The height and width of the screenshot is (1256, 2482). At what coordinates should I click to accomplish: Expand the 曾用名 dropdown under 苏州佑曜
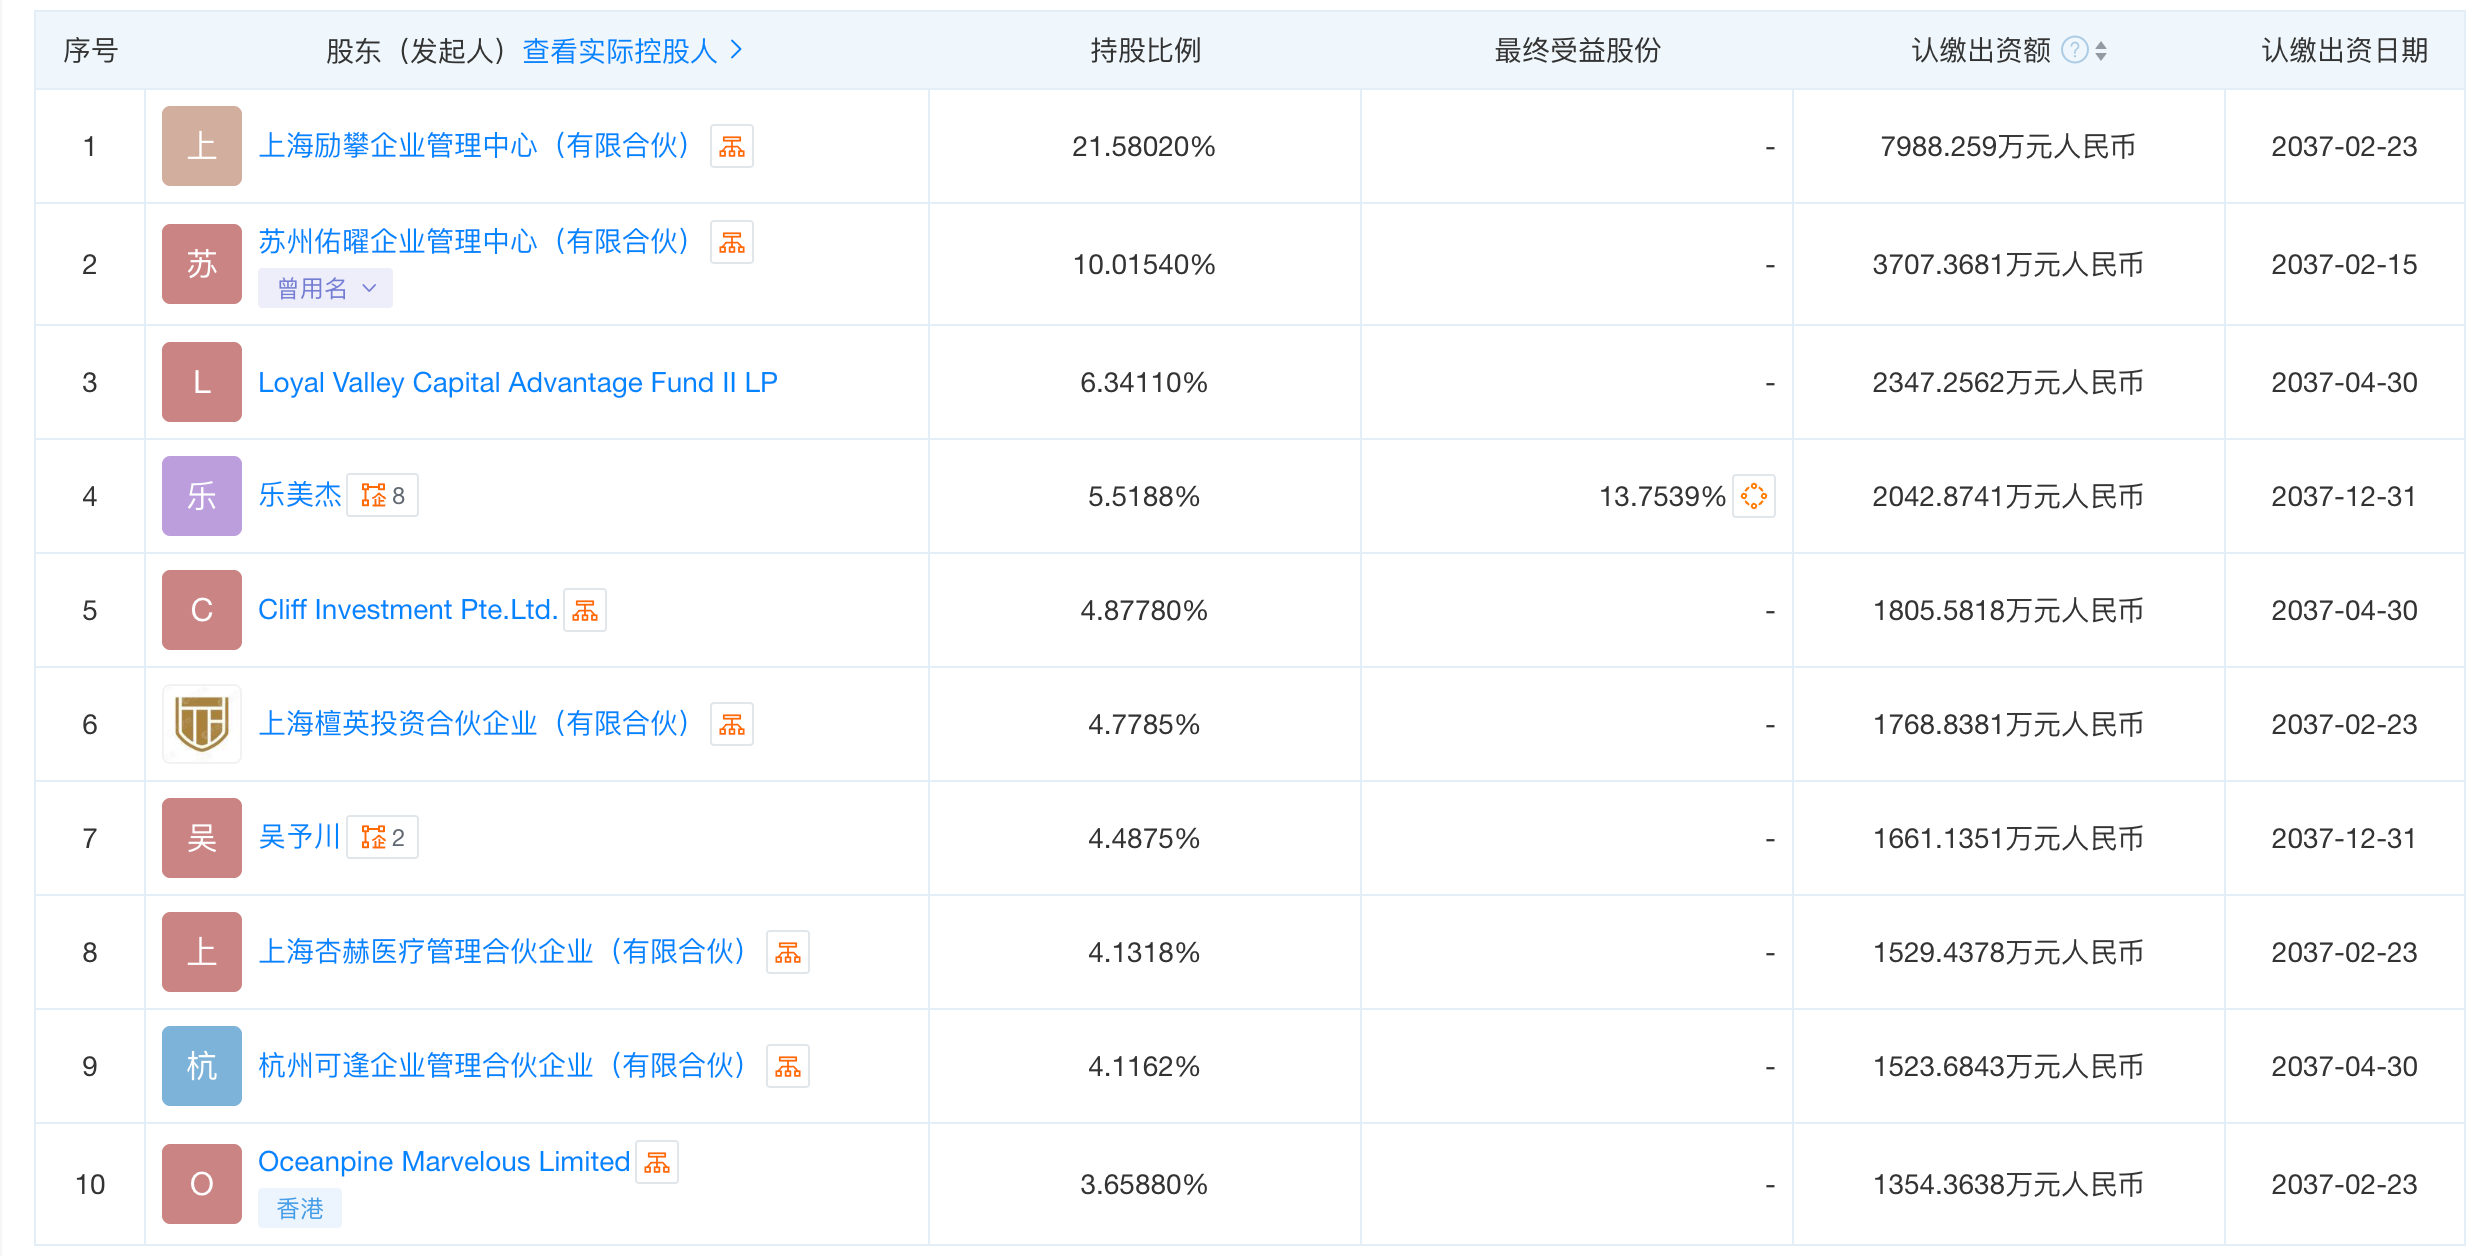click(325, 288)
